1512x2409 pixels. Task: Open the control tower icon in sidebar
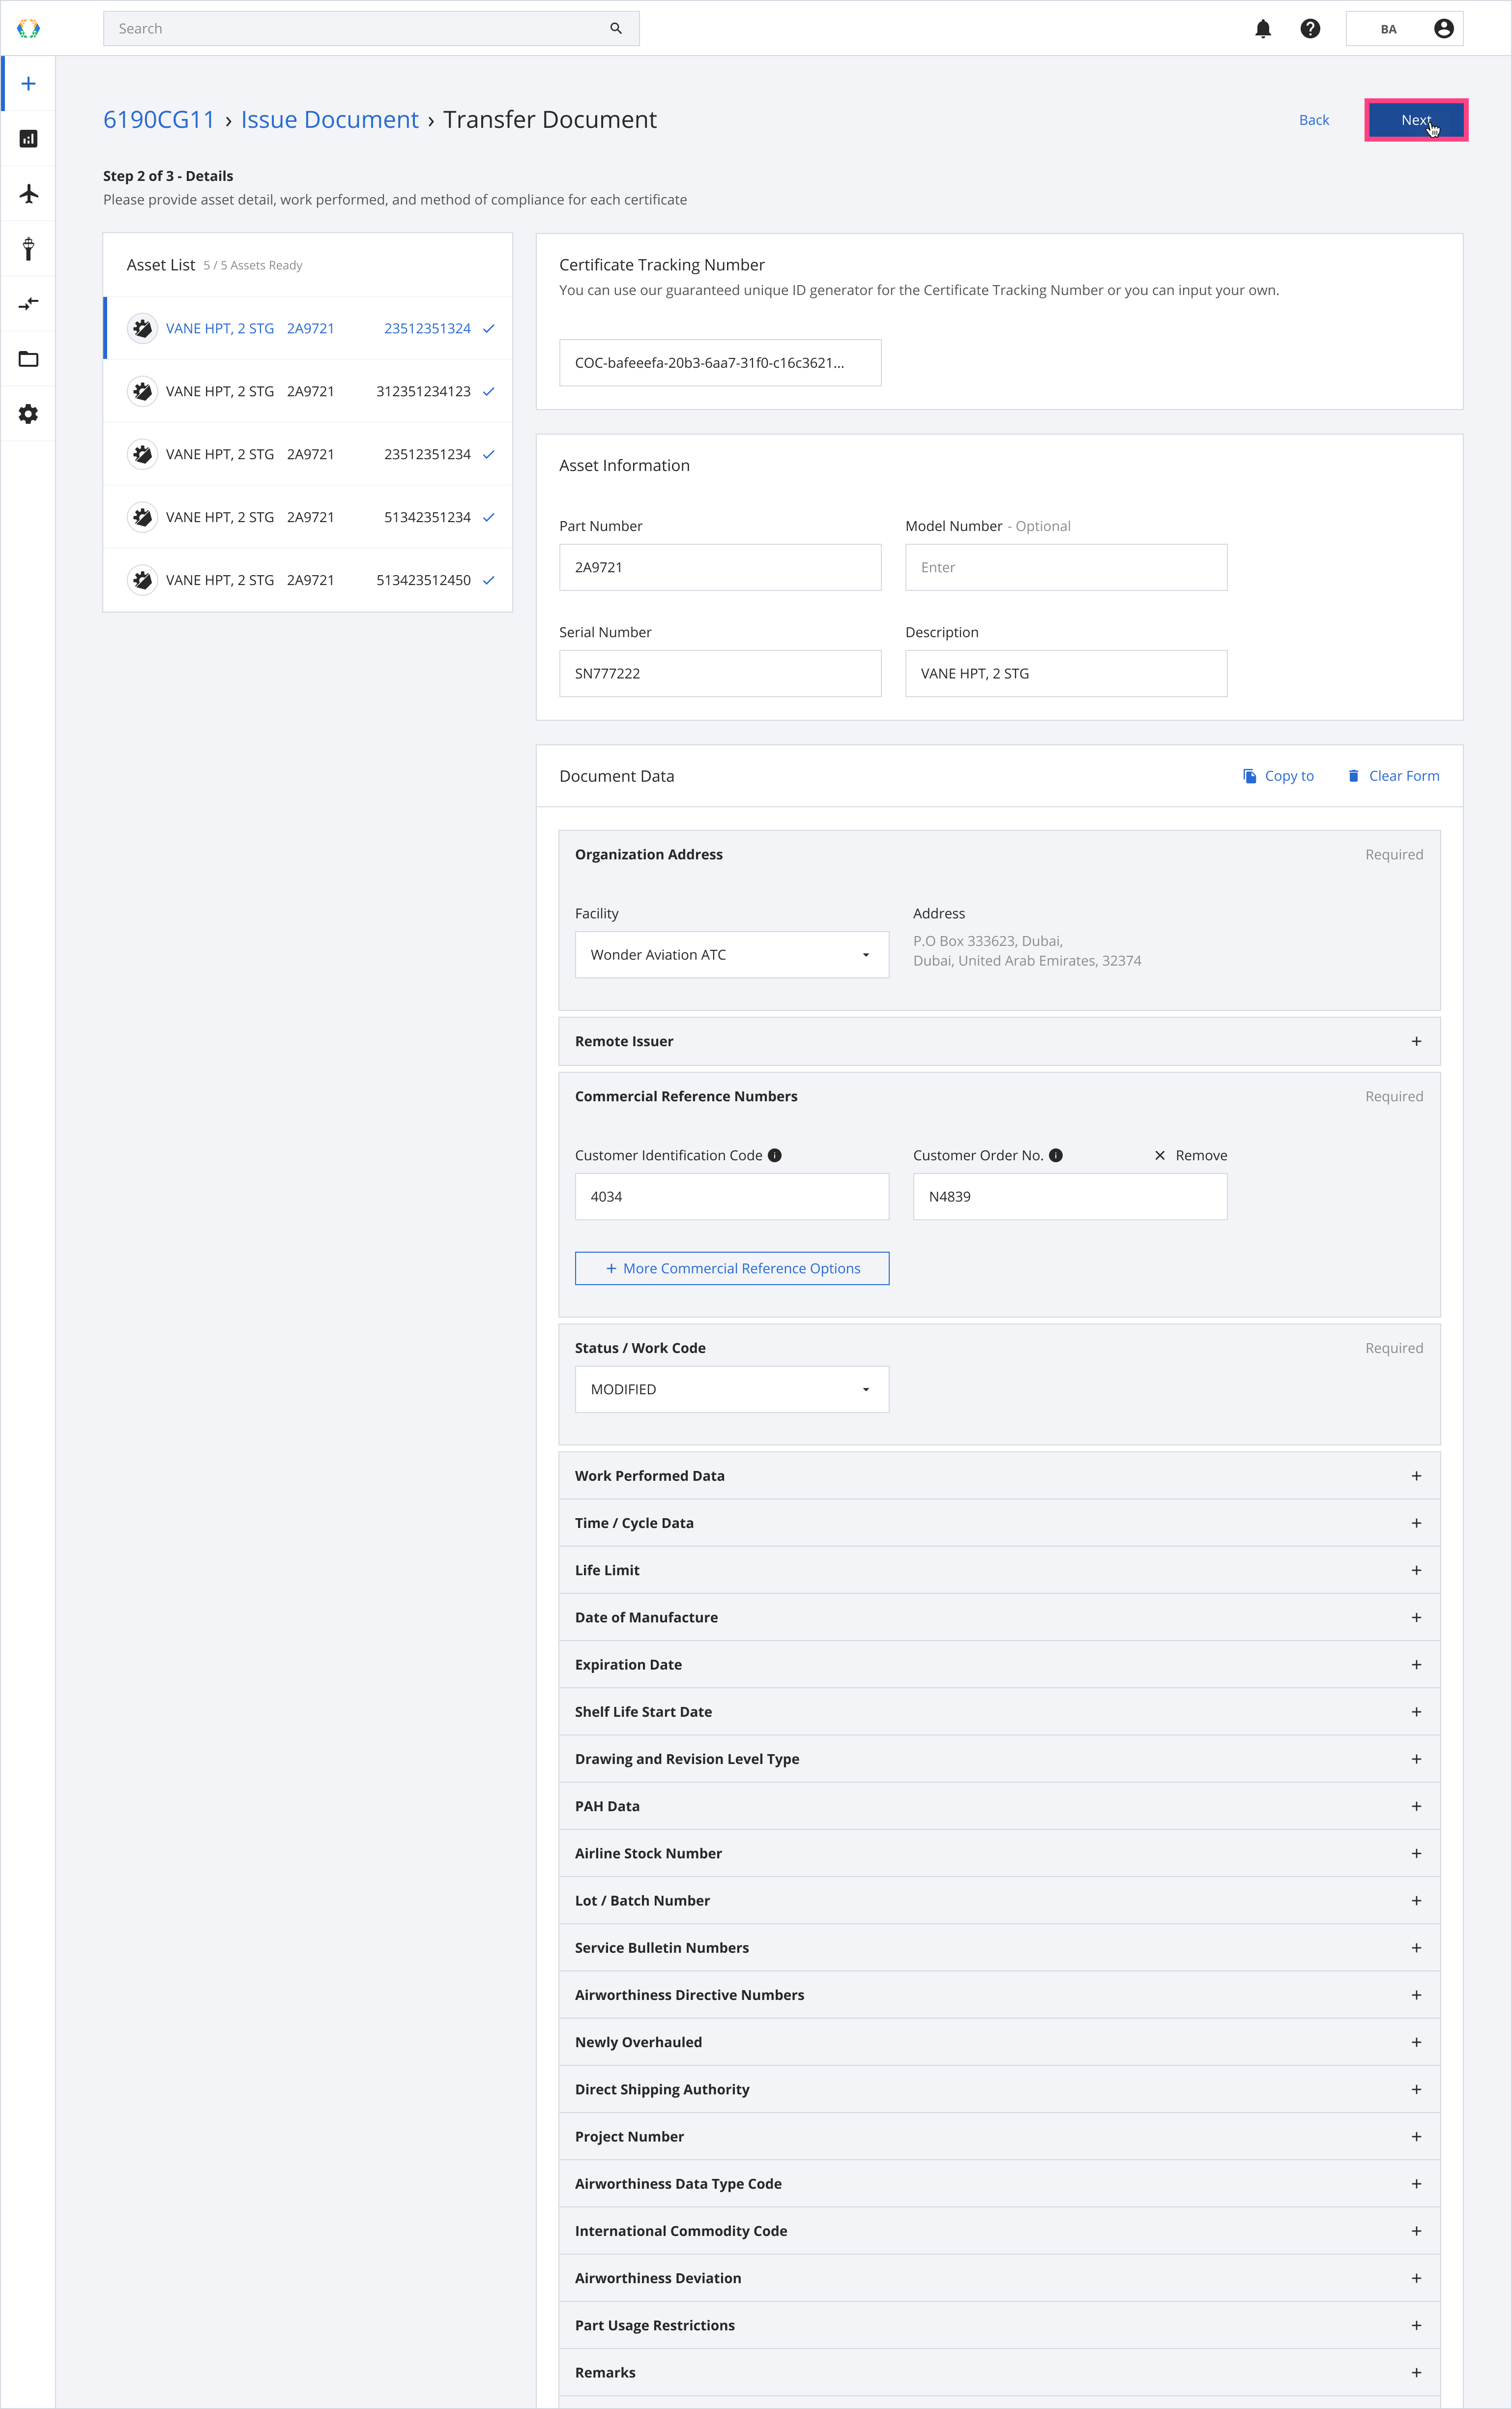(28, 249)
